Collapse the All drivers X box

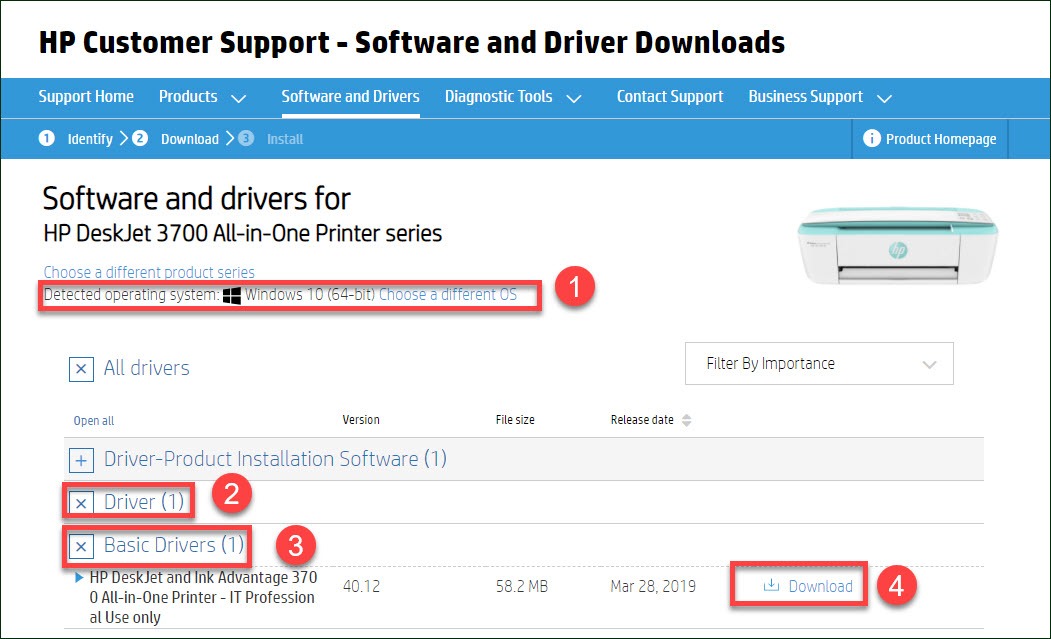(81, 369)
